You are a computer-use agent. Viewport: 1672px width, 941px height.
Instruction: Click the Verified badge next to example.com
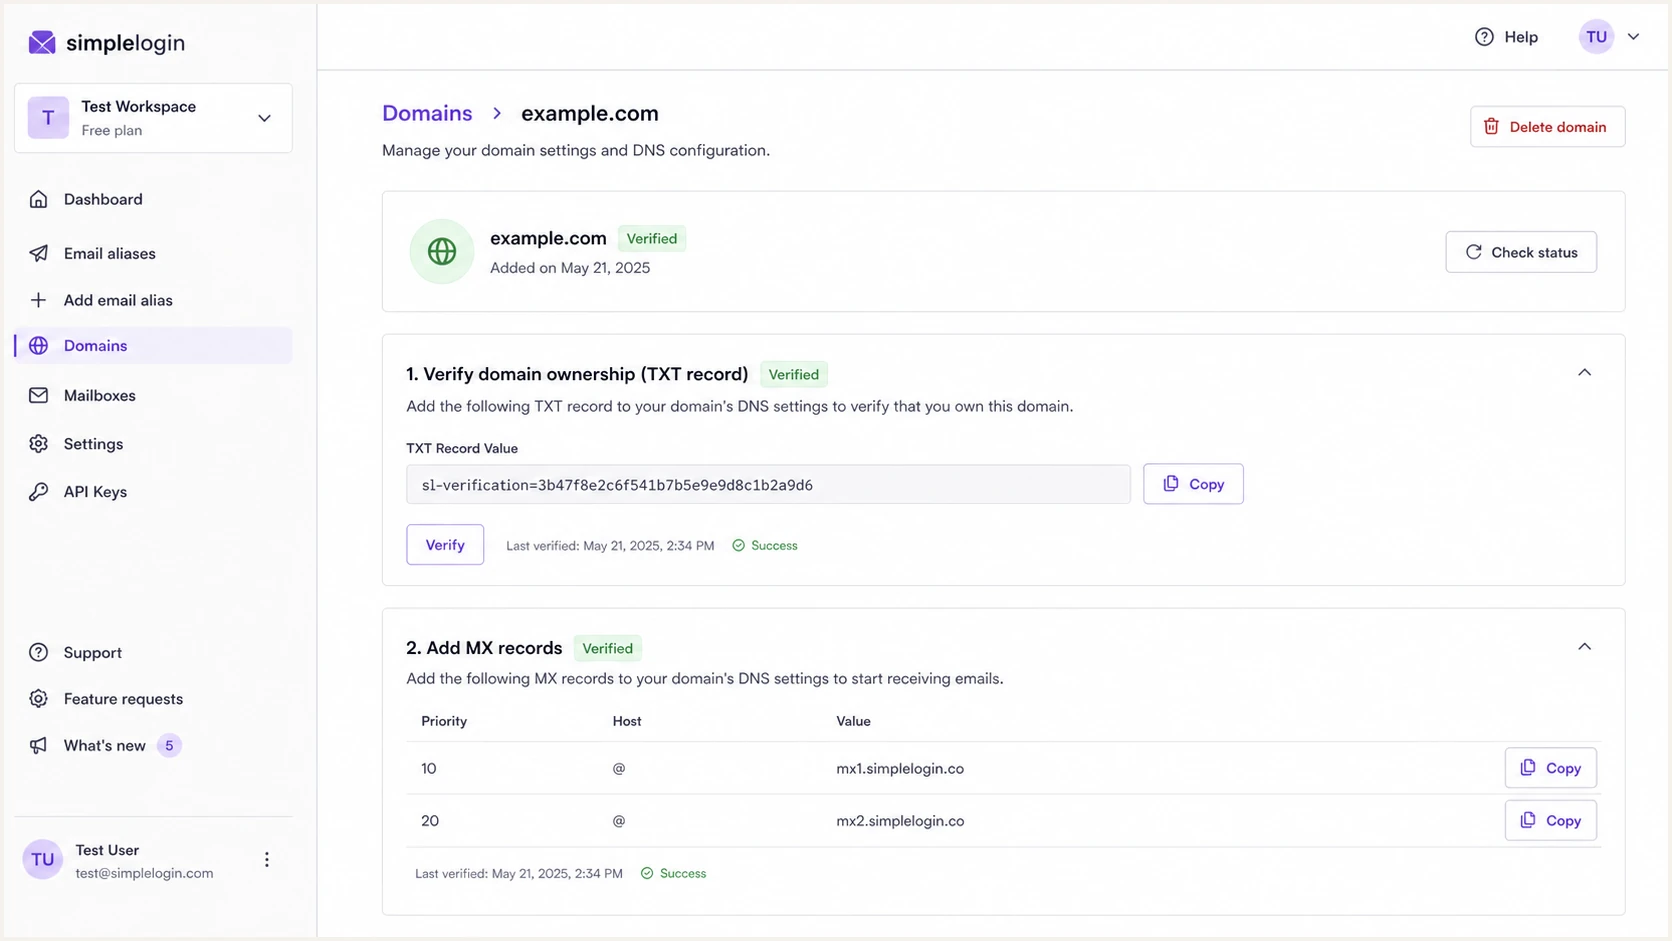click(x=652, y=238)
